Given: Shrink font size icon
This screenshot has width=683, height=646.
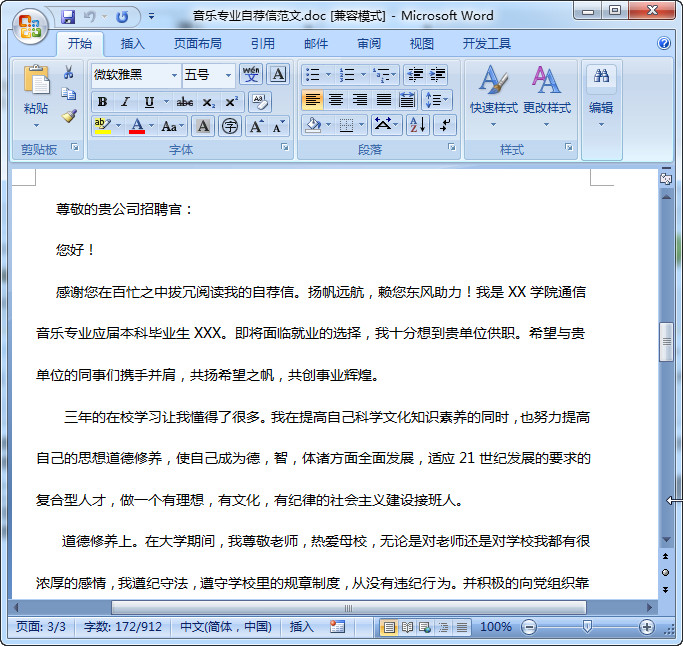Looking at the screenshot, I should point(277,126).
